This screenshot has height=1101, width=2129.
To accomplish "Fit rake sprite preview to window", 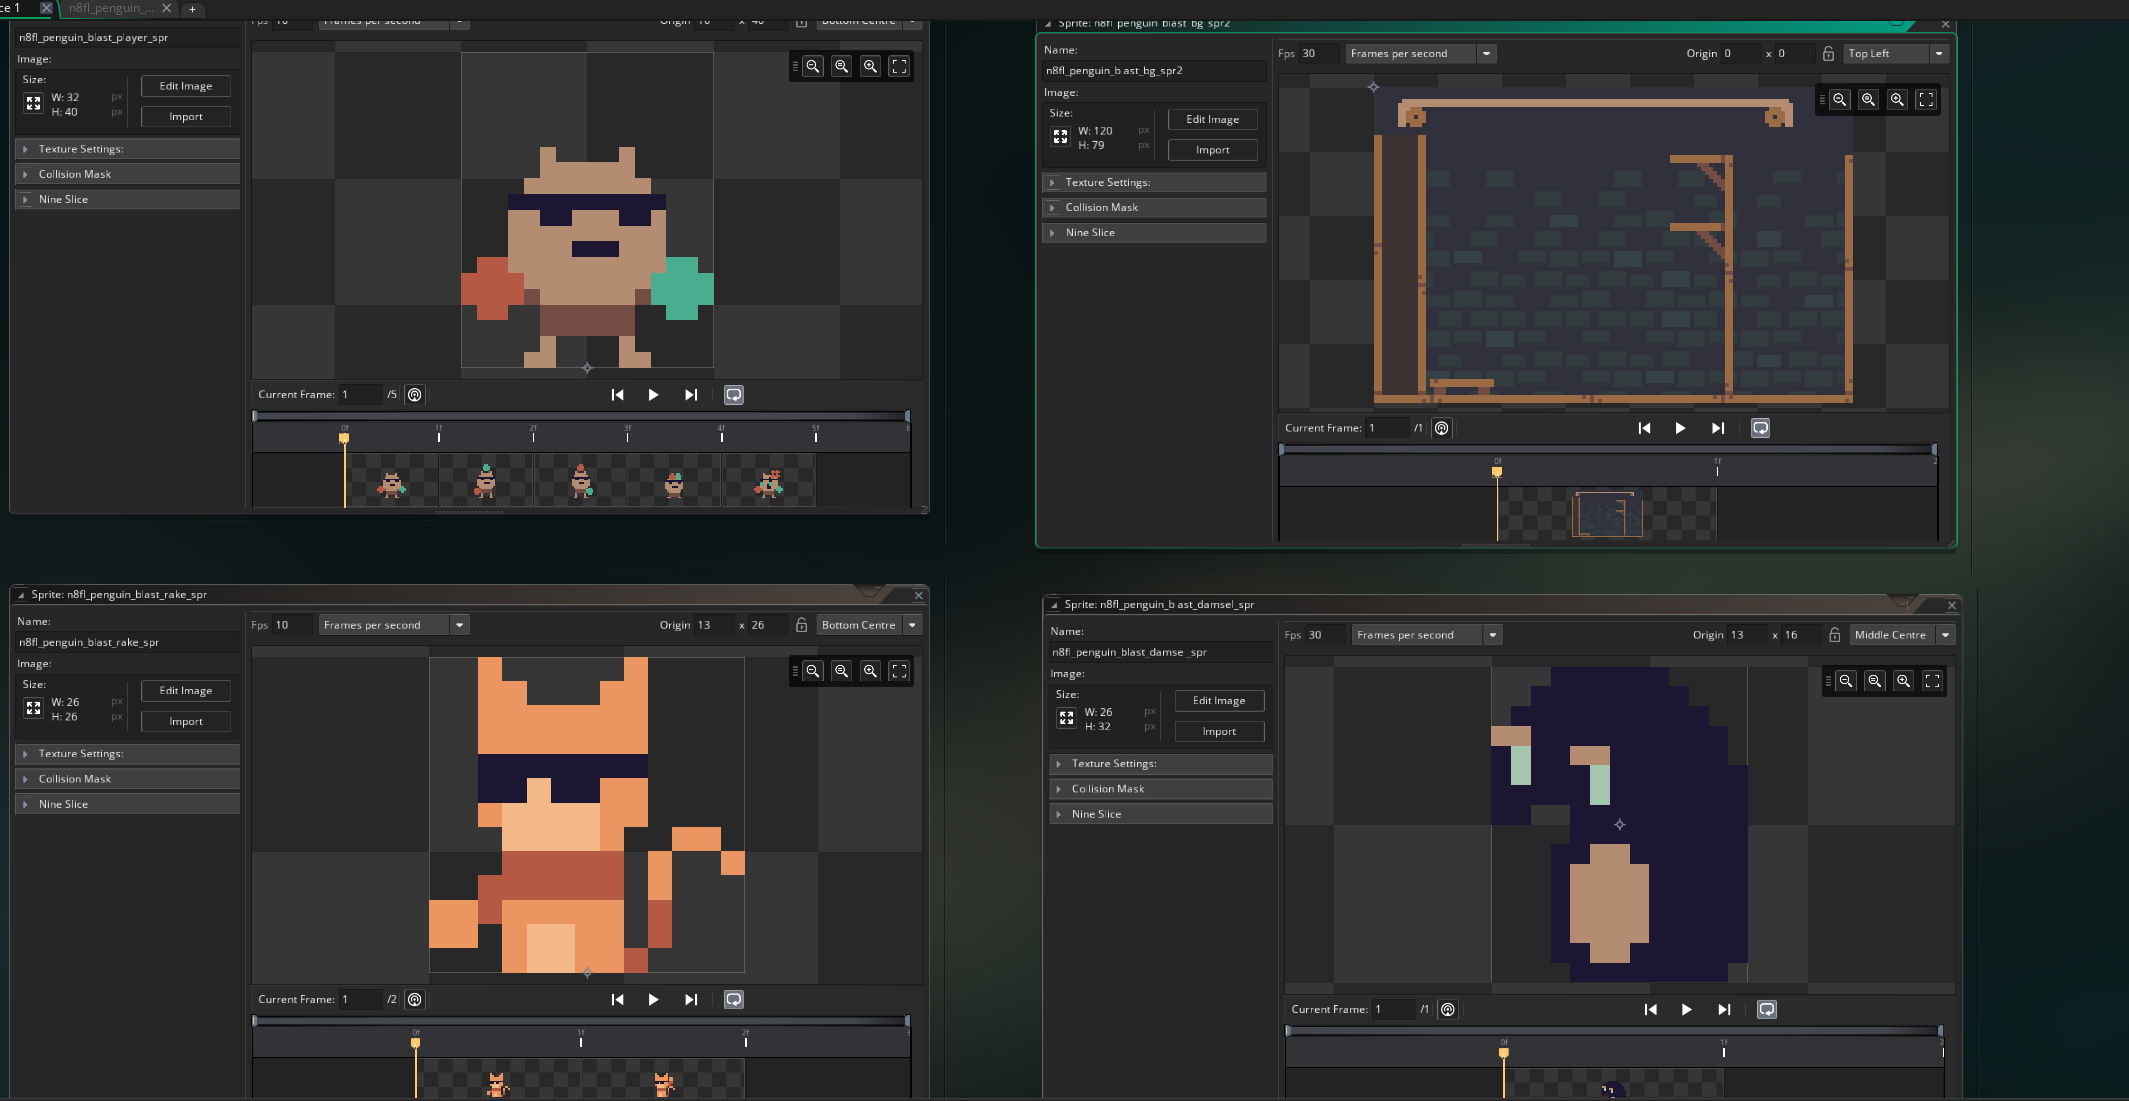I will coord(899,671).
